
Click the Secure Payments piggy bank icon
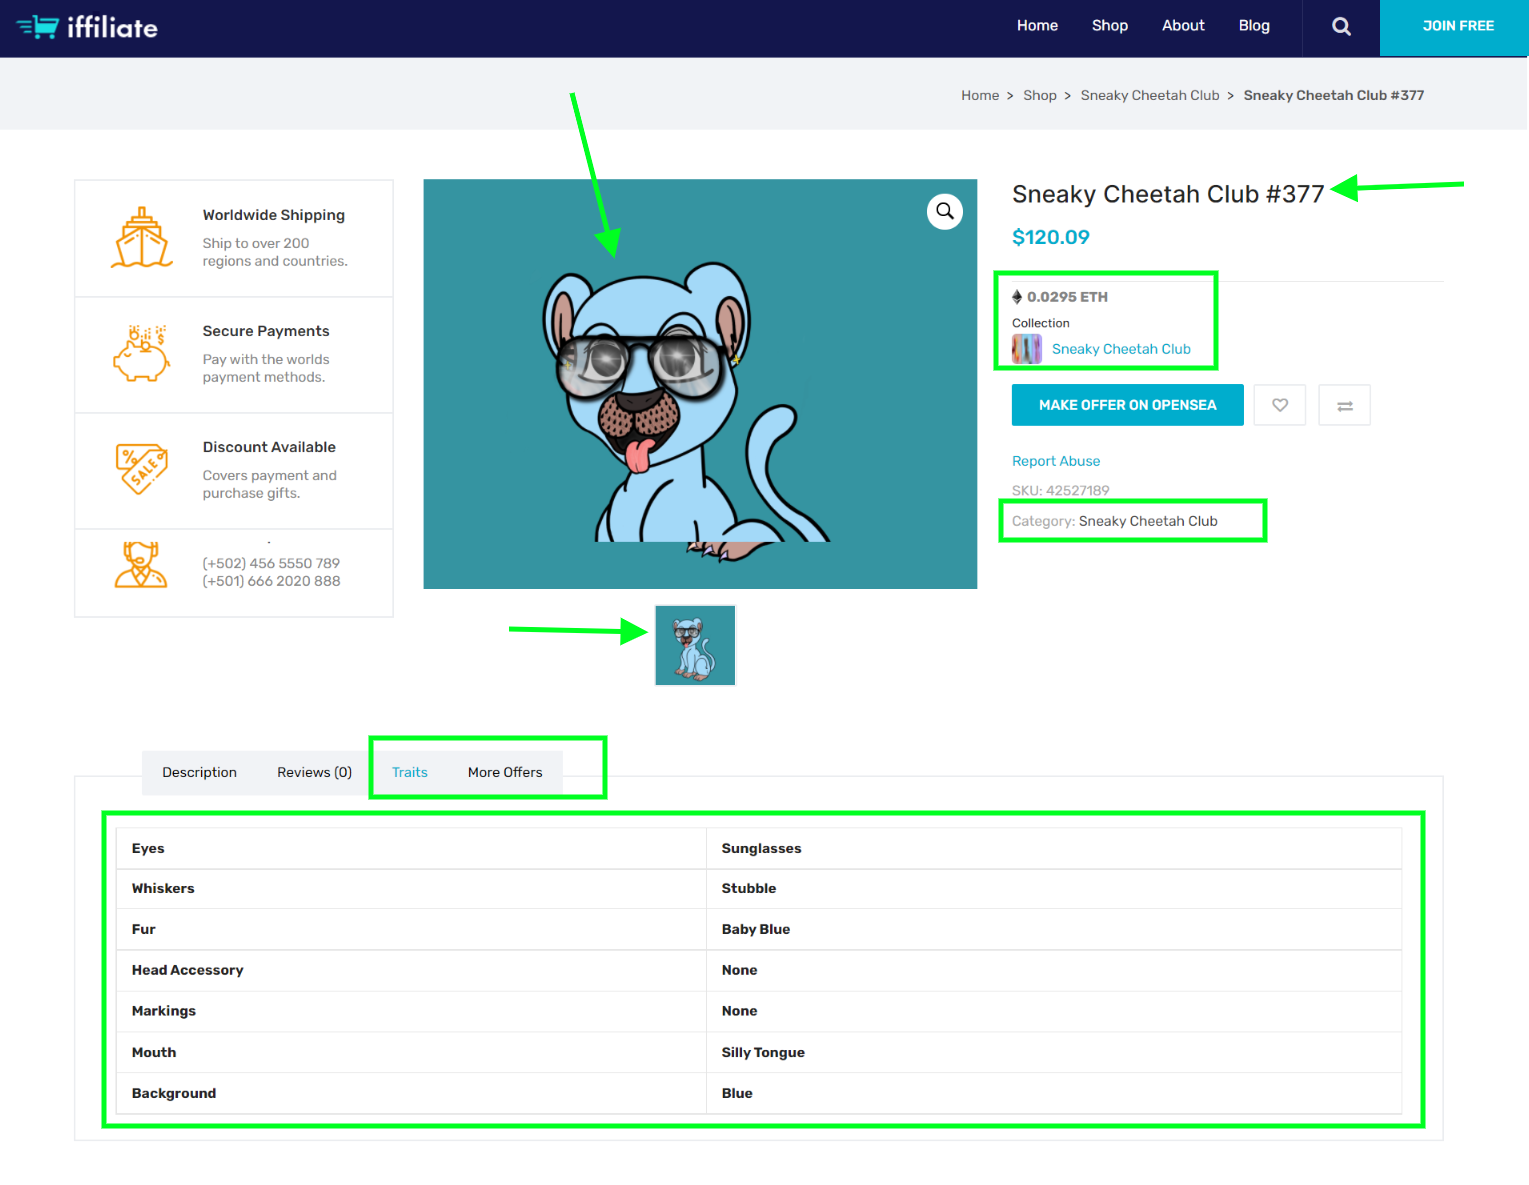(142, 354)
